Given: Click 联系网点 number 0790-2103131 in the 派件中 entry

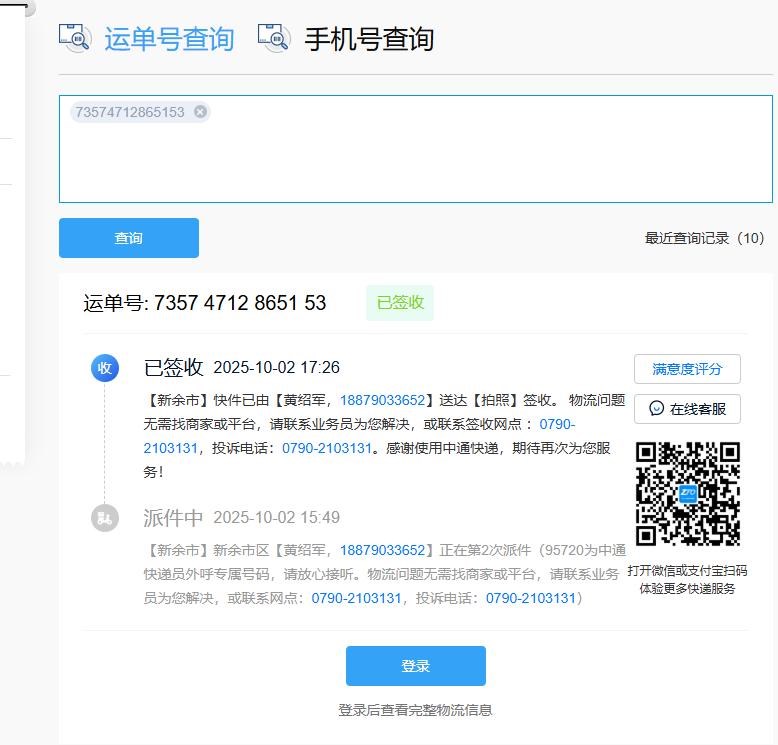Looking at the screenshot, I should 356,598.
